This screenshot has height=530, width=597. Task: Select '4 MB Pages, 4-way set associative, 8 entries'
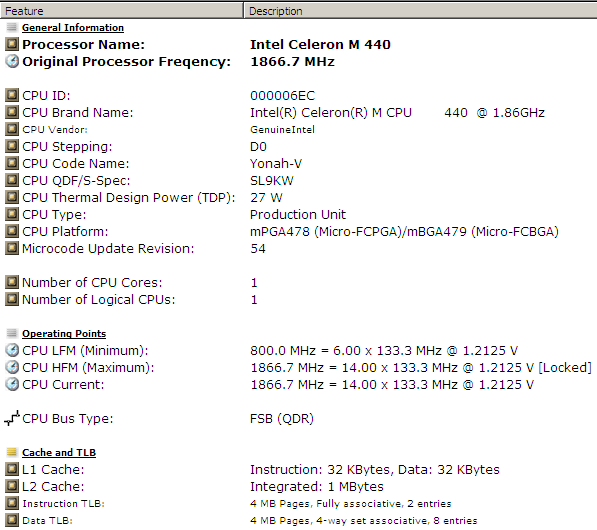click(363, 520)
